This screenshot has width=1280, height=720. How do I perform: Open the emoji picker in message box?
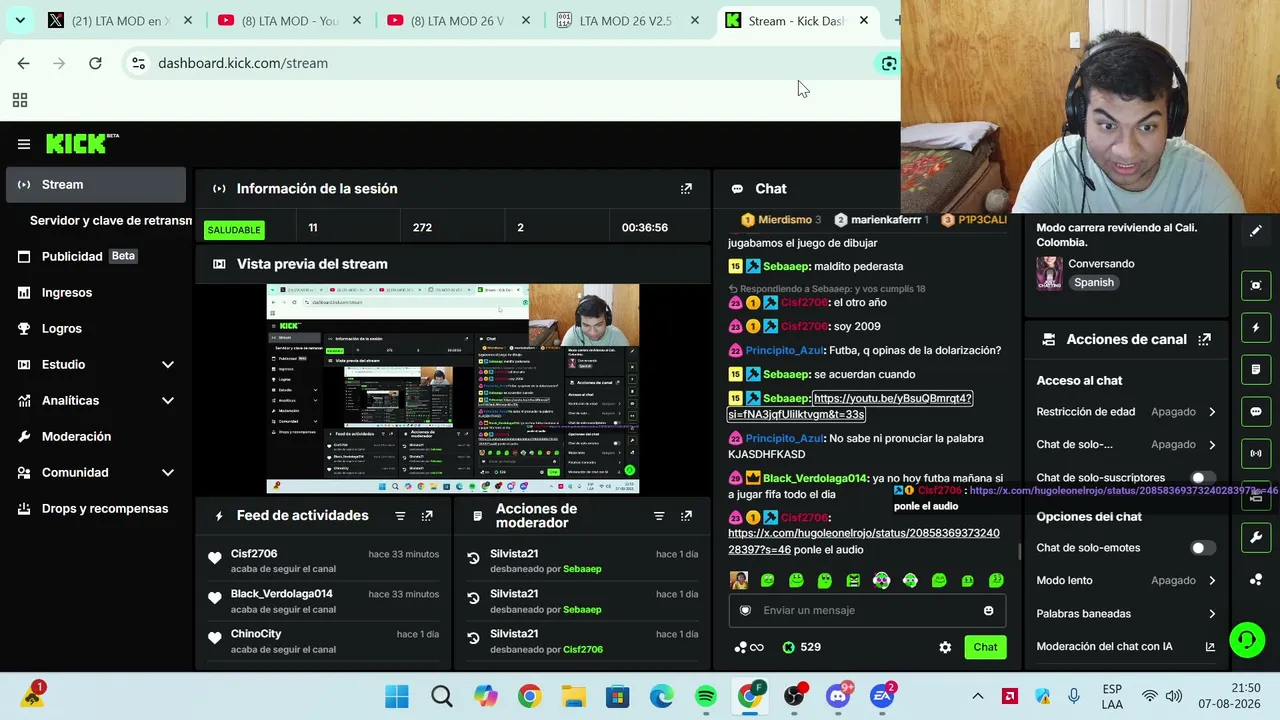click(x=988, y=610)
